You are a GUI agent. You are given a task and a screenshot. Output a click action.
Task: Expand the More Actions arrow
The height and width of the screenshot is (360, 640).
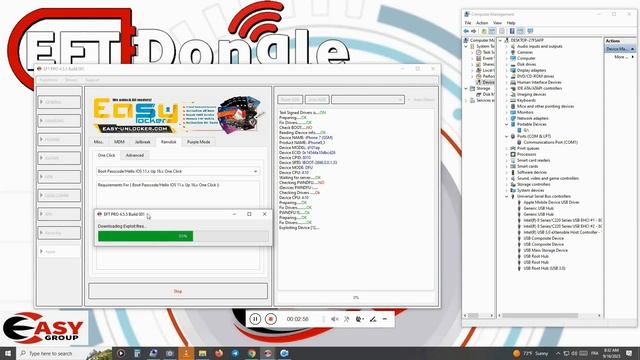[633, 57]
